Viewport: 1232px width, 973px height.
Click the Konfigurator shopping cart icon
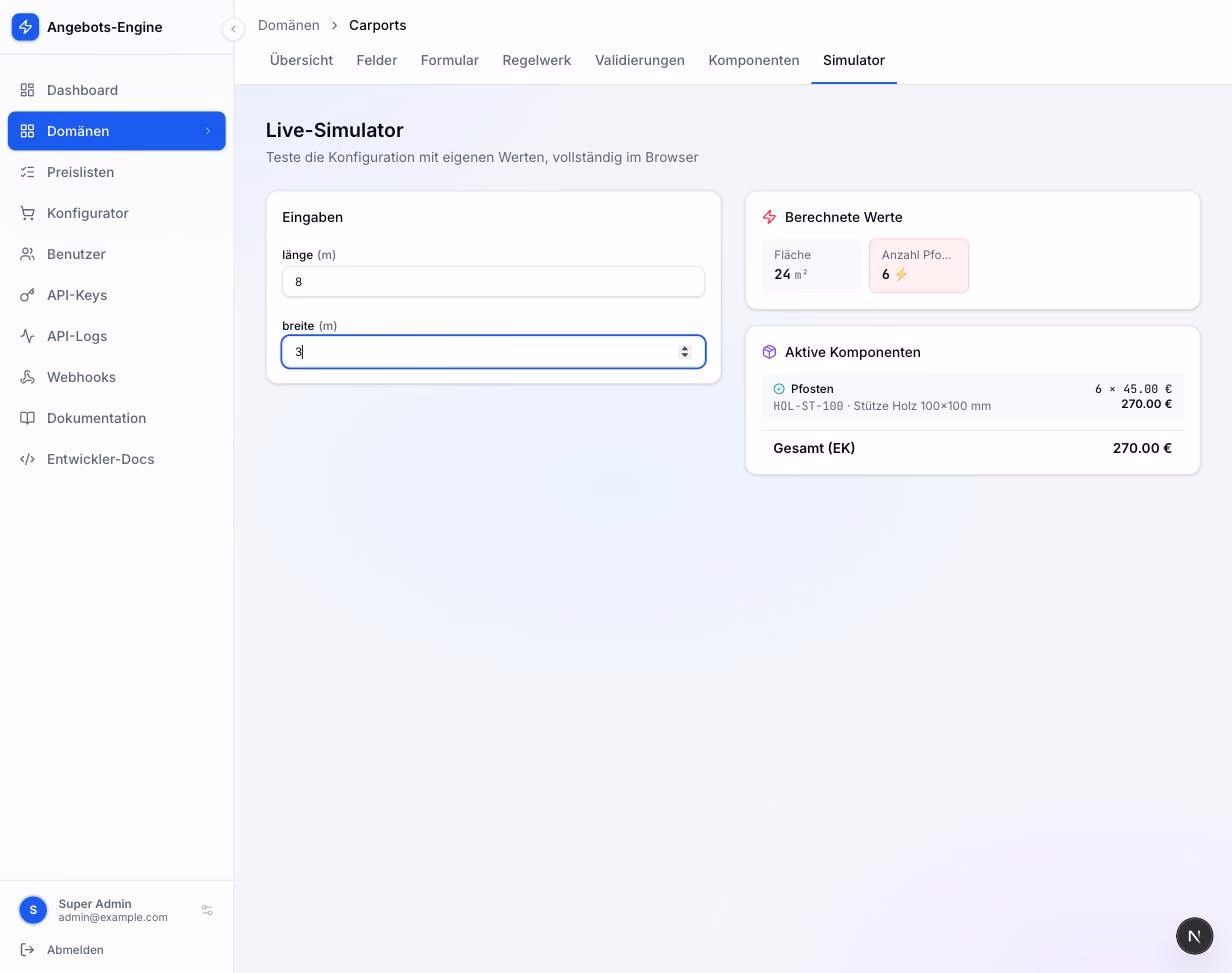coord(28,213)
